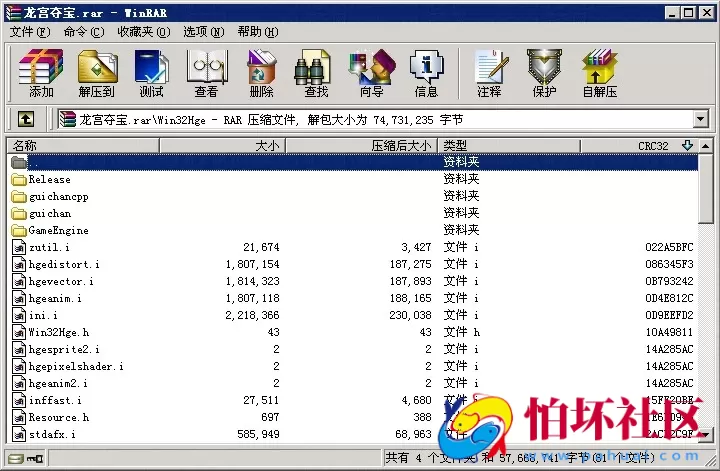The height and width of the screenshot is (471, 720).
Task: Click the stdafx.i file icon
Action: click(19, 434)
